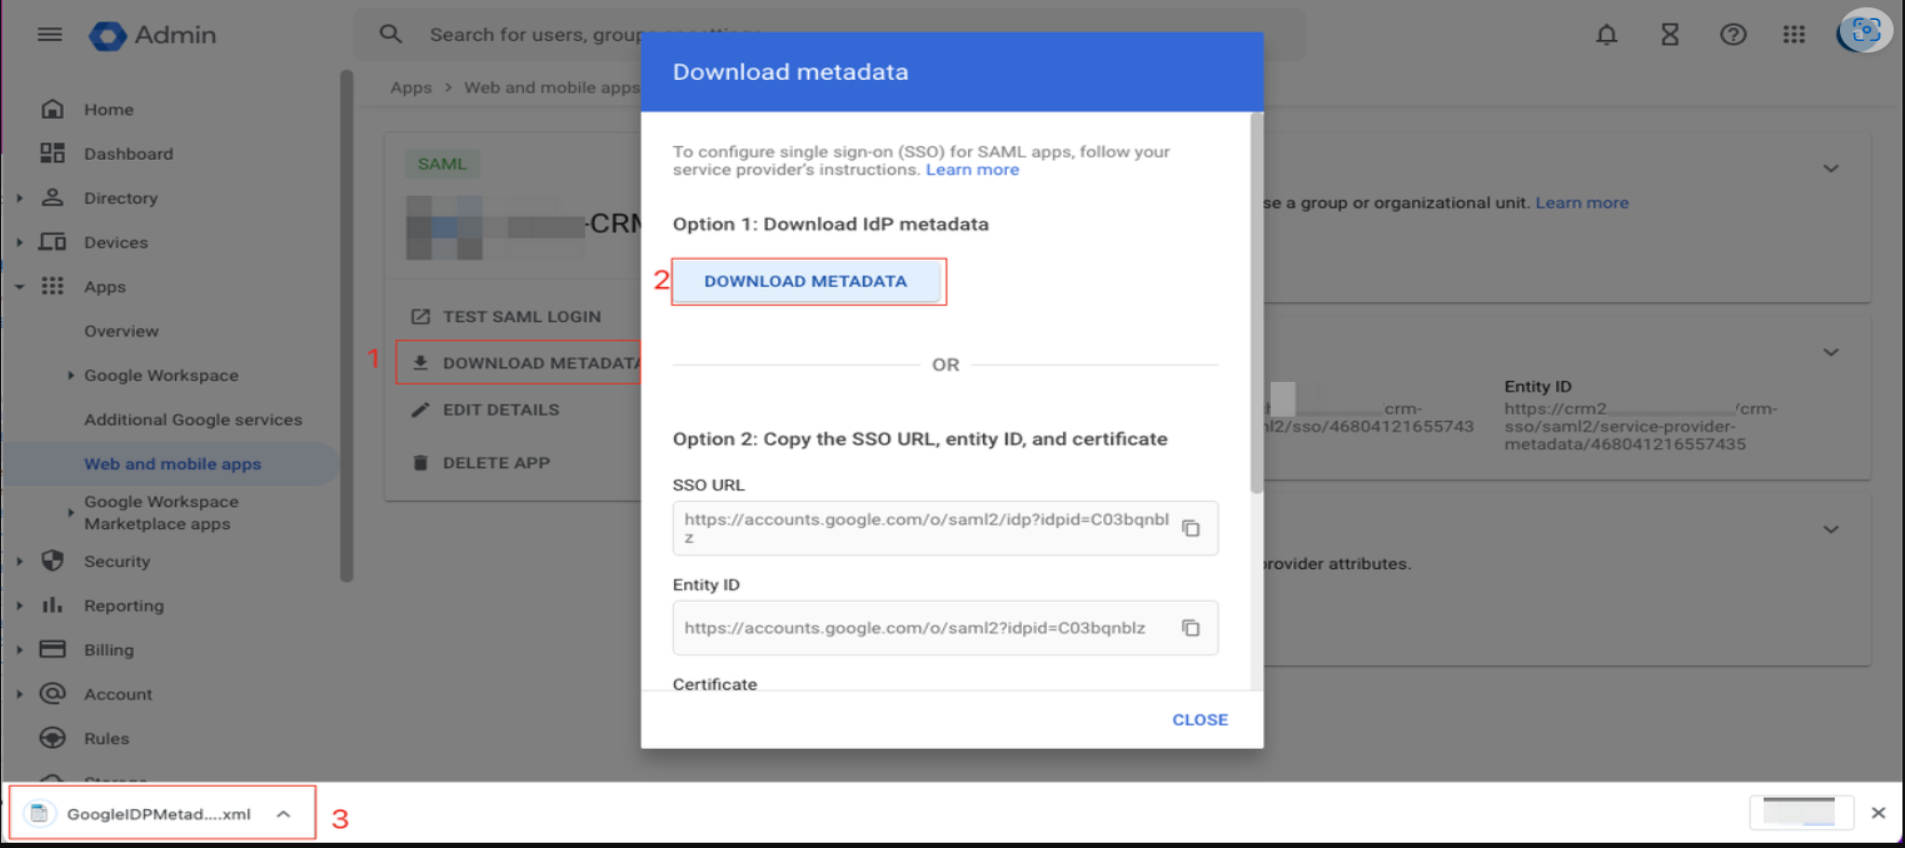Expand the Account section
Image resolution: width=1909 pixels, height=854 pixels.
(19, 694)
